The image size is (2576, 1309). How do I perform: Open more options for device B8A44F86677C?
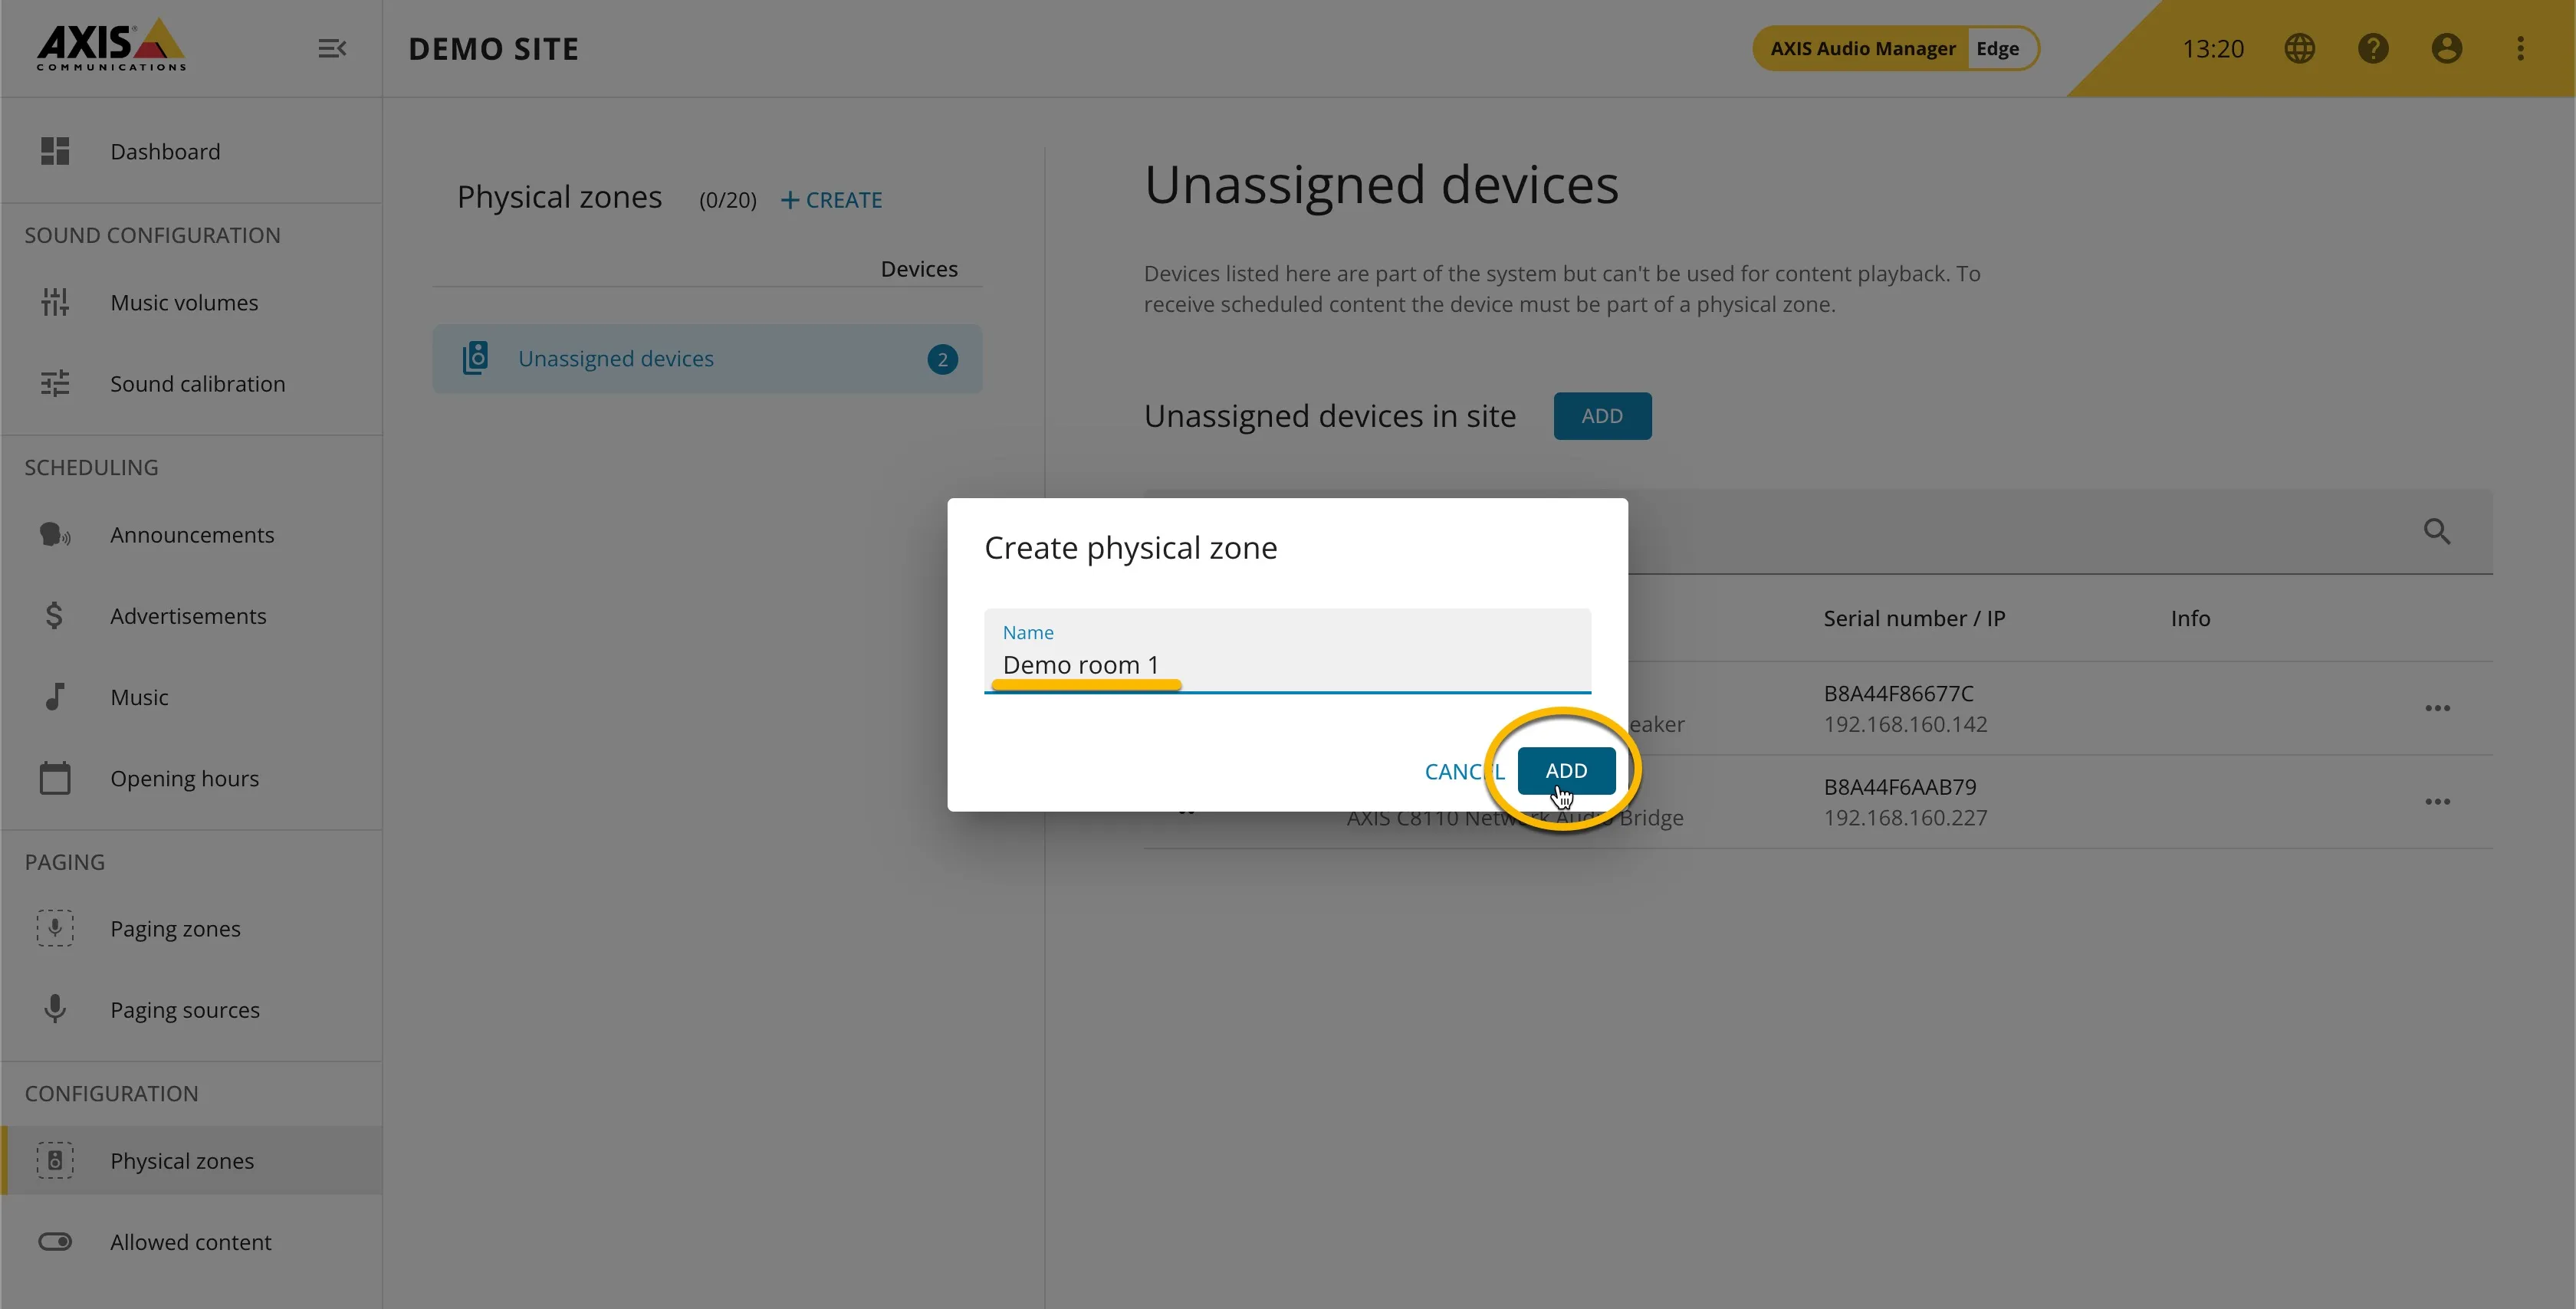pos(2438,708)
